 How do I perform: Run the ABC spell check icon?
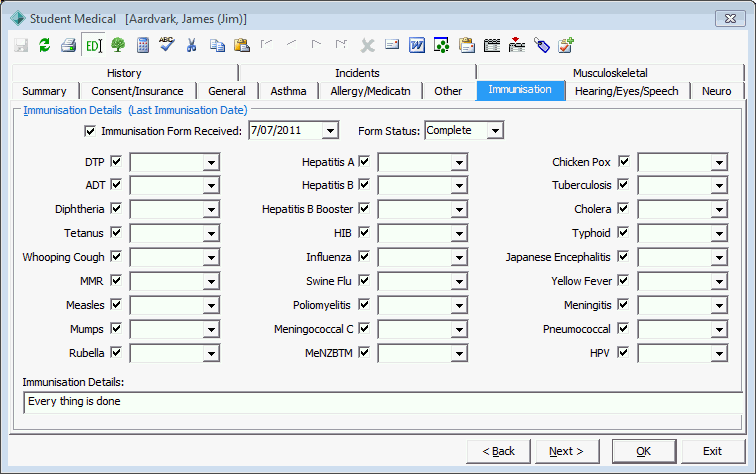[x=167, y=44]
